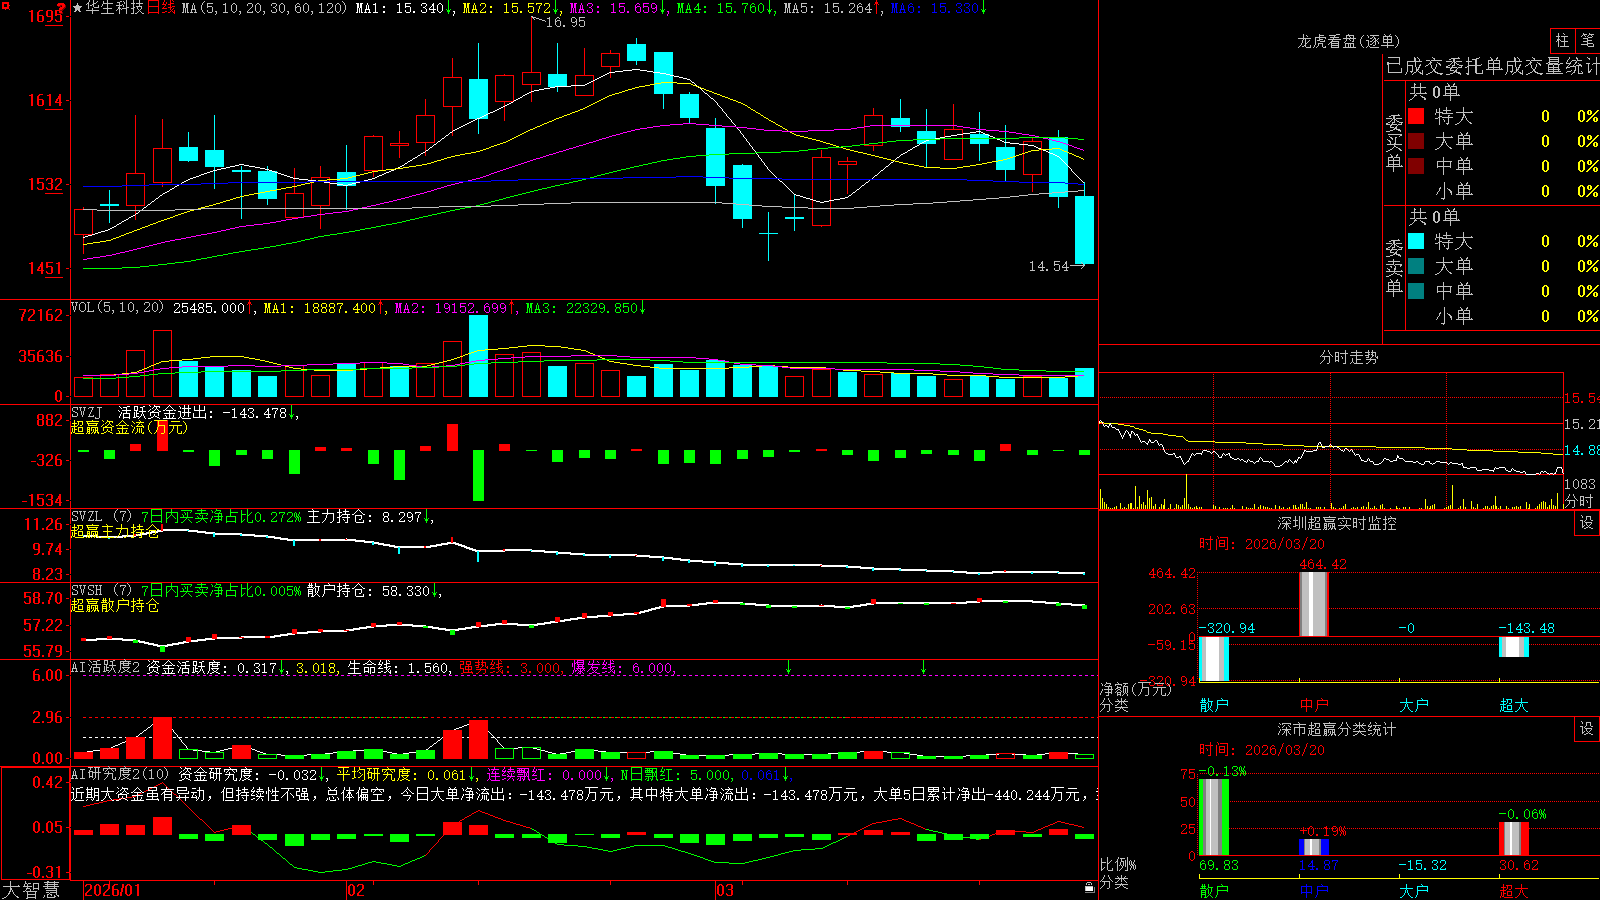1600x900 pixels.
Task: Click the 14.54 low price marker
Action: click(1048, 266)
